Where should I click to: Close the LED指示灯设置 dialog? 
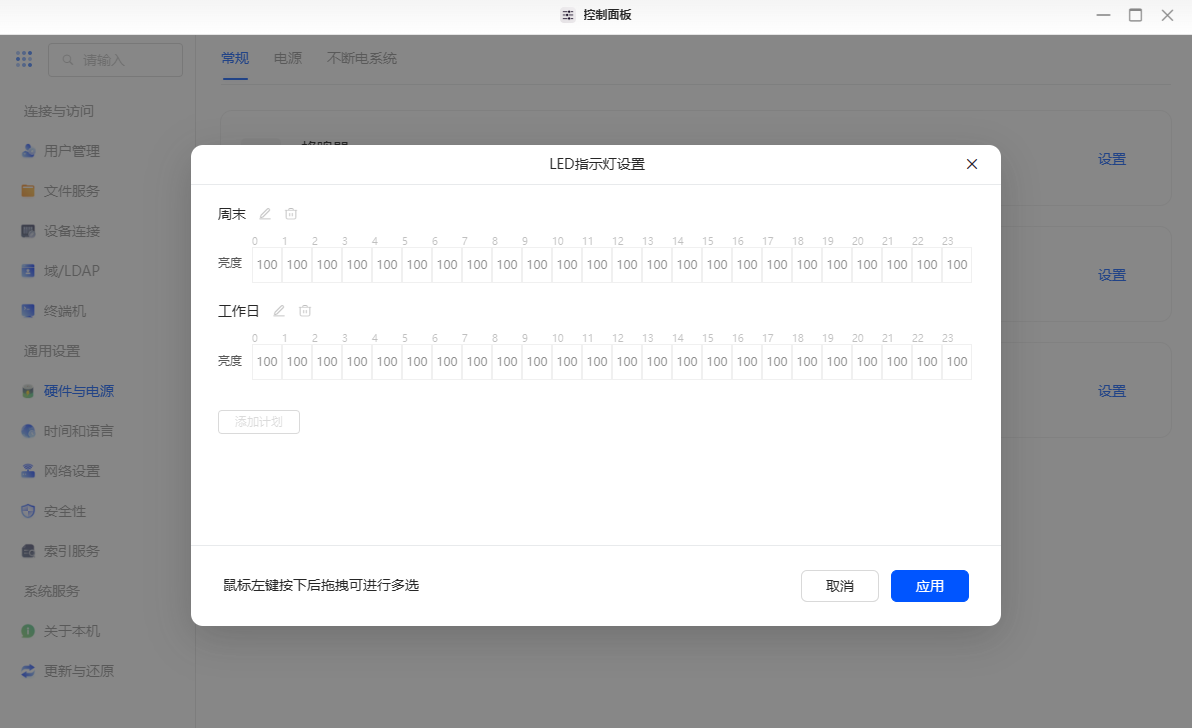click(972, 164)
